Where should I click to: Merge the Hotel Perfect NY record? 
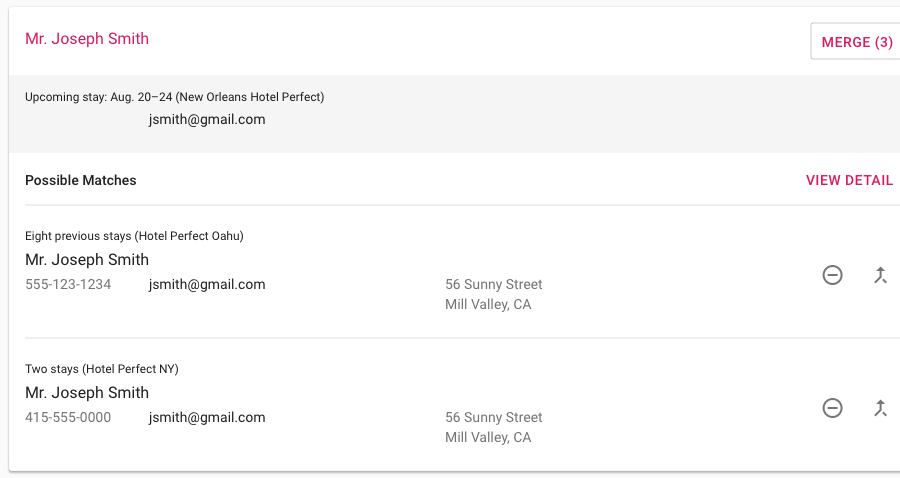pos(880,408)
